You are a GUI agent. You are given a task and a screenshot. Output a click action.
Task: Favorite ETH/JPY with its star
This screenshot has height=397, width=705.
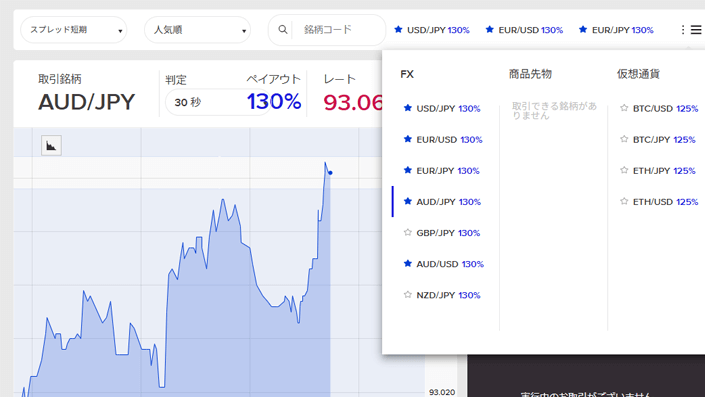tap(624, 170)
